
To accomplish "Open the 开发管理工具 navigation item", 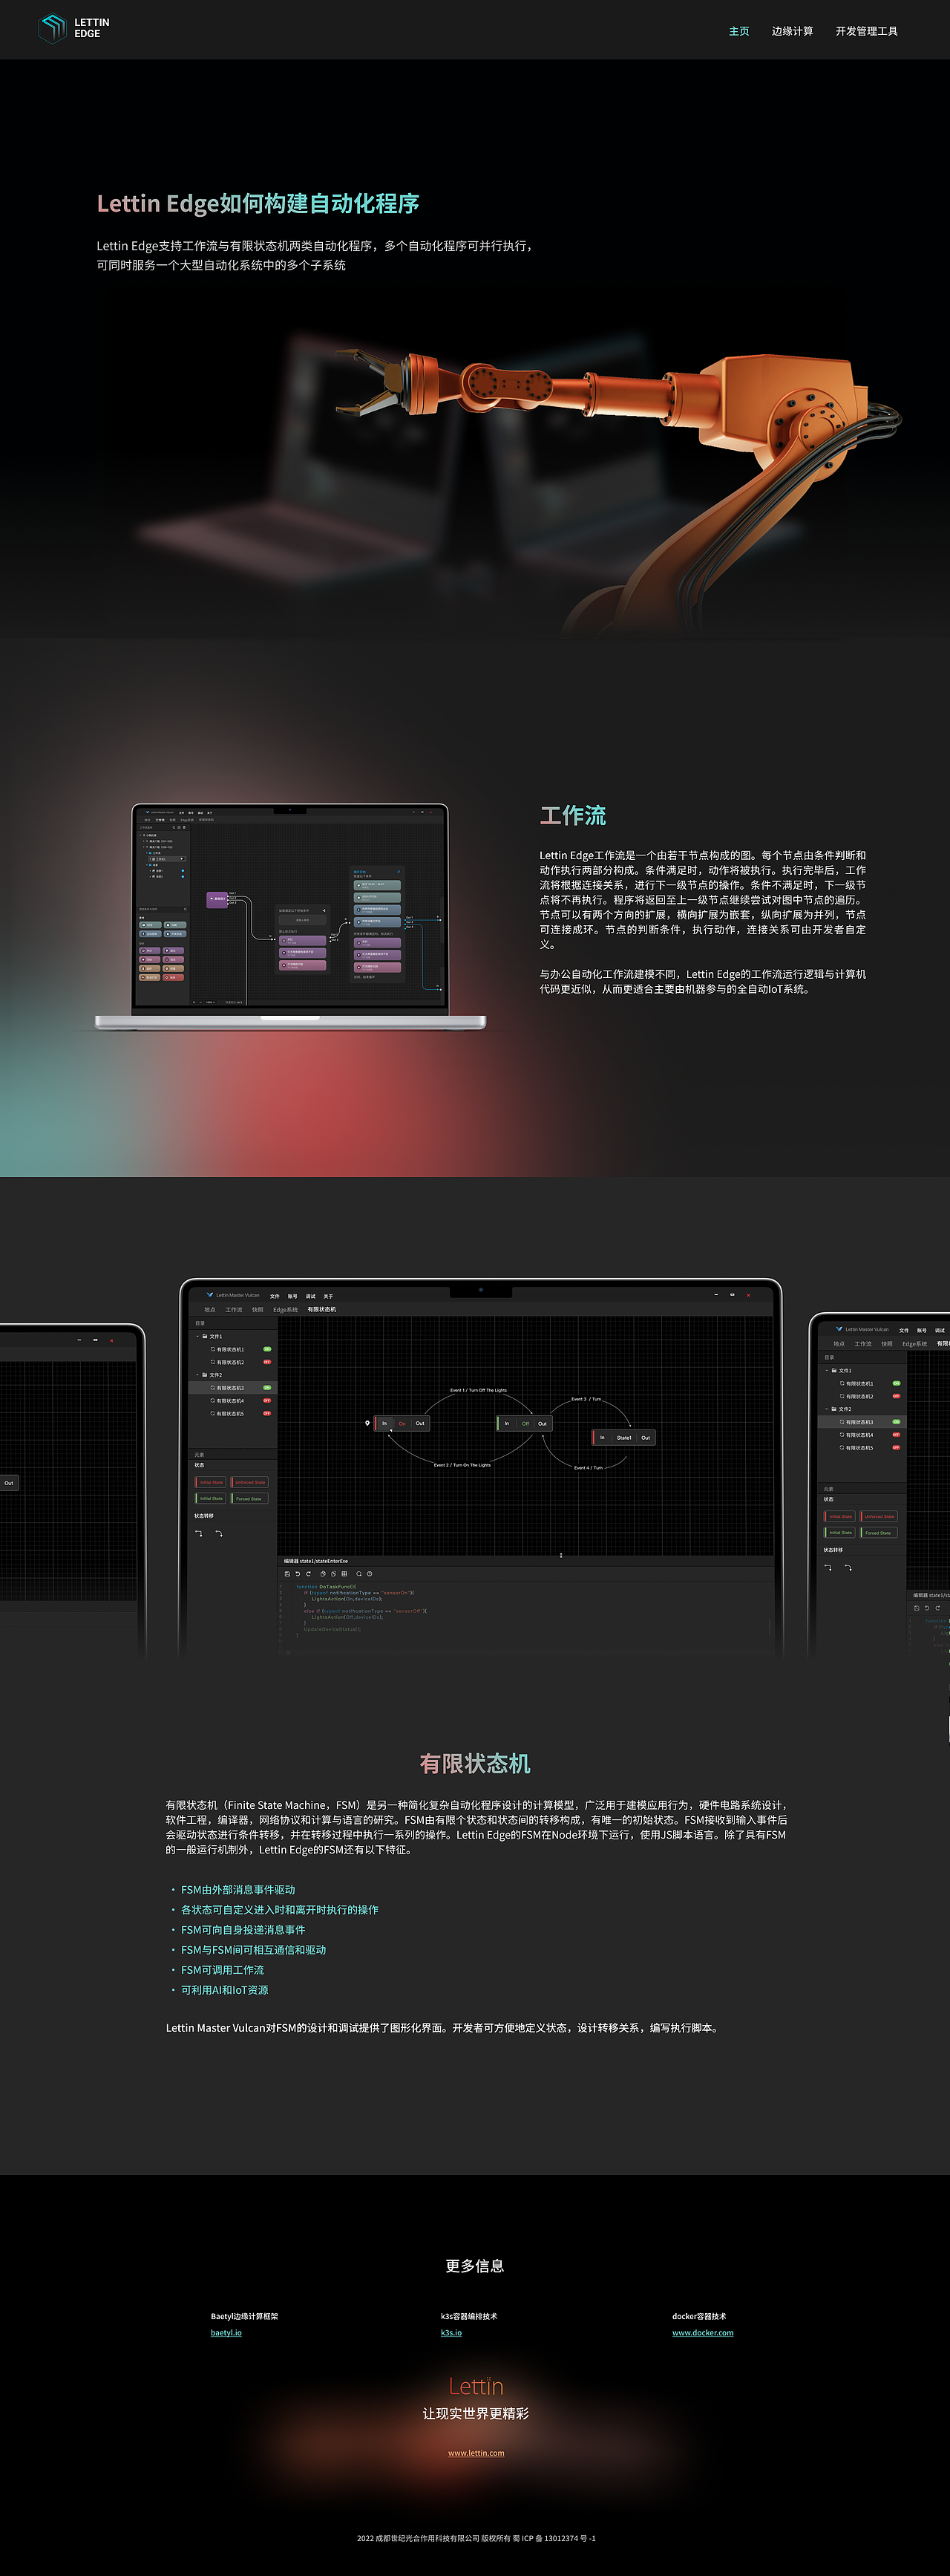I will click(x=866, y=31).
